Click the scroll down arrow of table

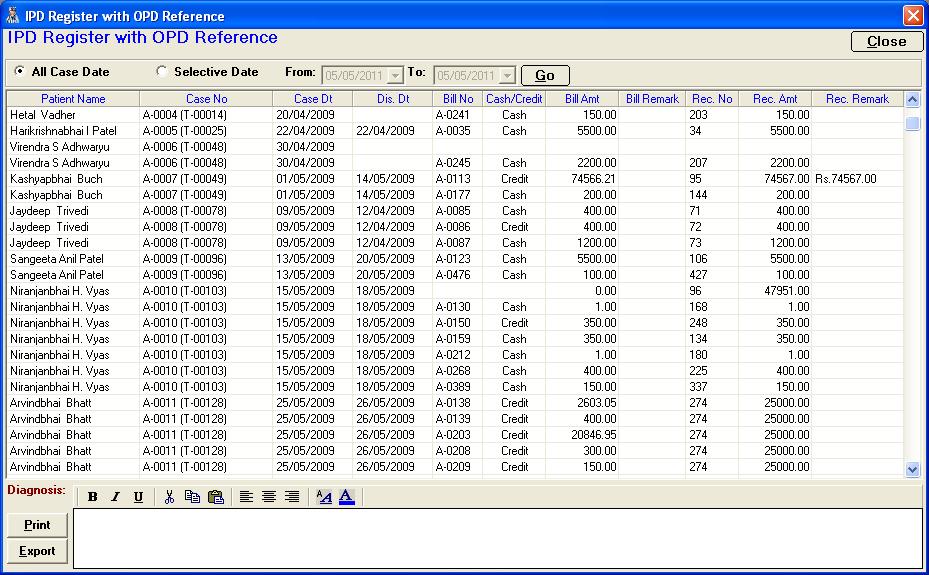[x=912, y=468]
